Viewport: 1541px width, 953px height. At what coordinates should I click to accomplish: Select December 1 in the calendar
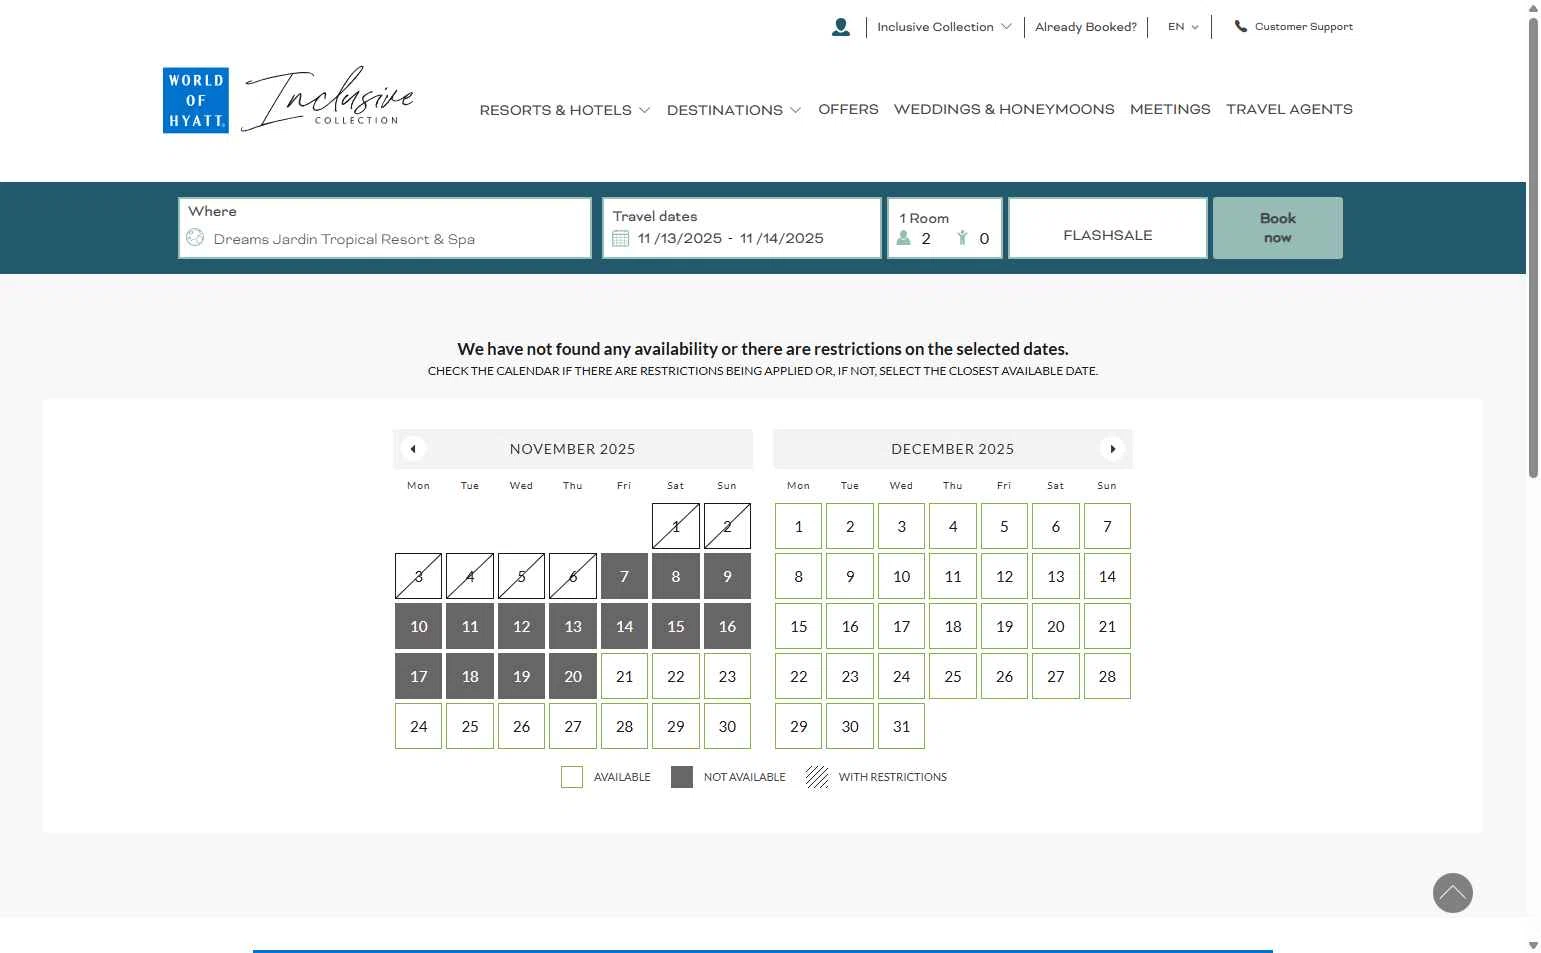pyautogui.click(x=798, y=526)
